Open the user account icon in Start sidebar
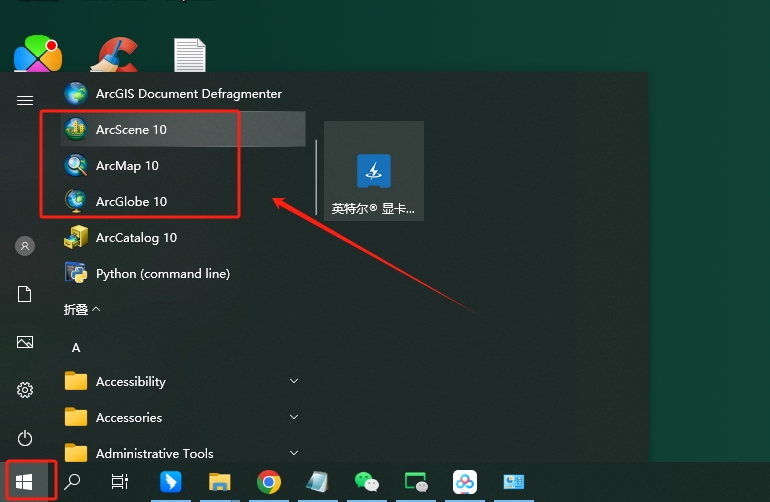 25,246
